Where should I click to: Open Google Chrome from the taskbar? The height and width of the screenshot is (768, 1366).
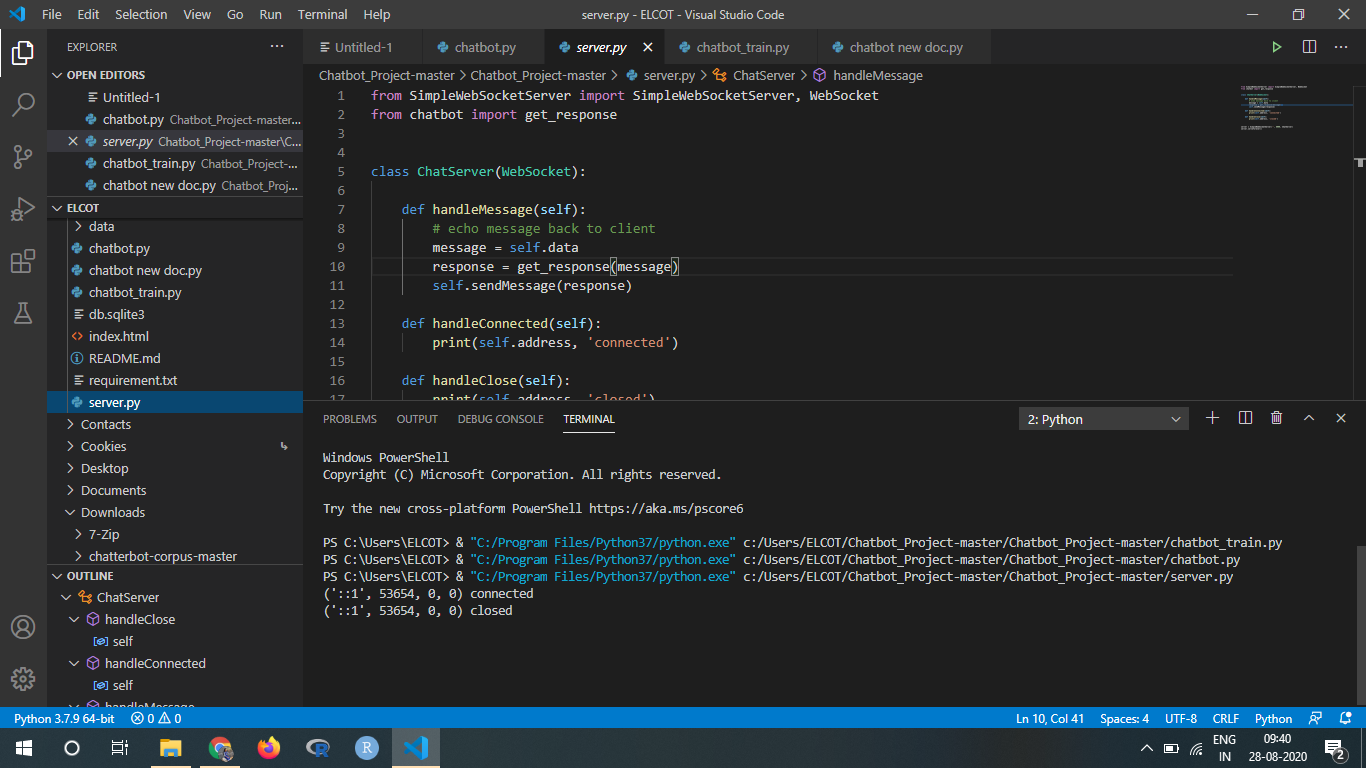pyautogui.click(x=220, y=748)
